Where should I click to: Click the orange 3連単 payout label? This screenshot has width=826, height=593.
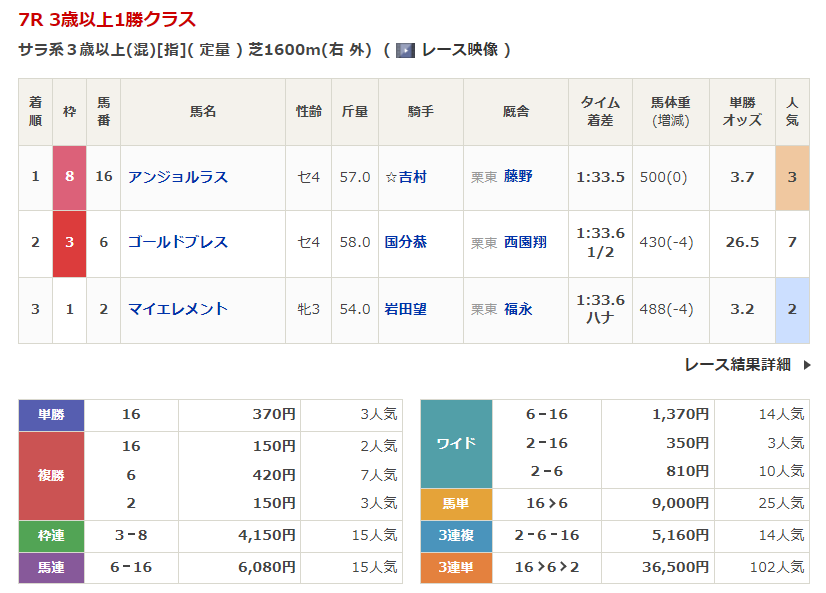[x=456, y=568]
